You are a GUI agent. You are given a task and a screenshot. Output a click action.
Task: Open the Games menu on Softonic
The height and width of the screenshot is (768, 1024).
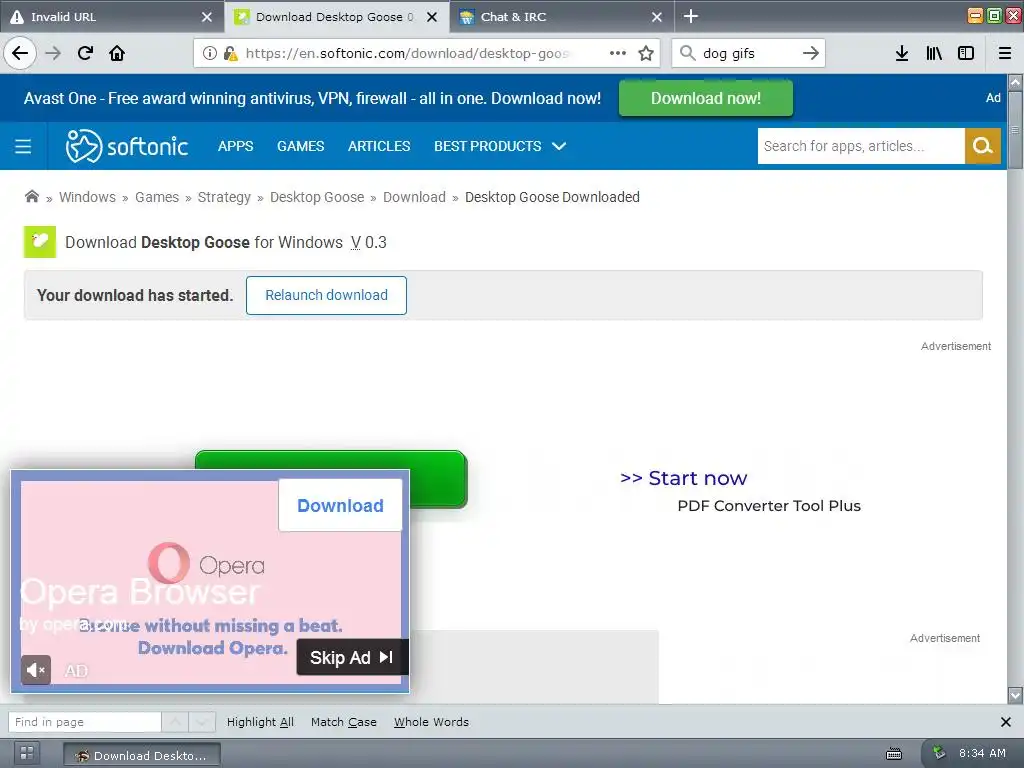pos(300,146)
